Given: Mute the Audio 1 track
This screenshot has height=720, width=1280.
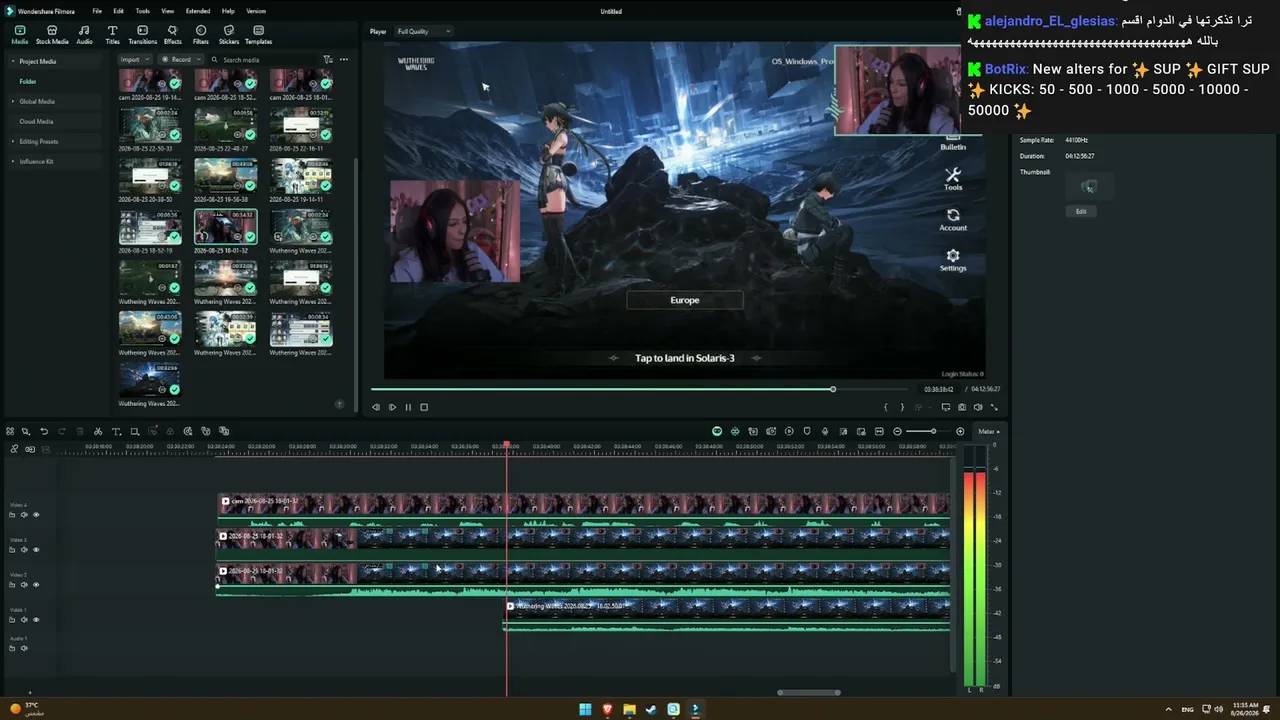Looking at the screenshot, I should tap(24, 648).
